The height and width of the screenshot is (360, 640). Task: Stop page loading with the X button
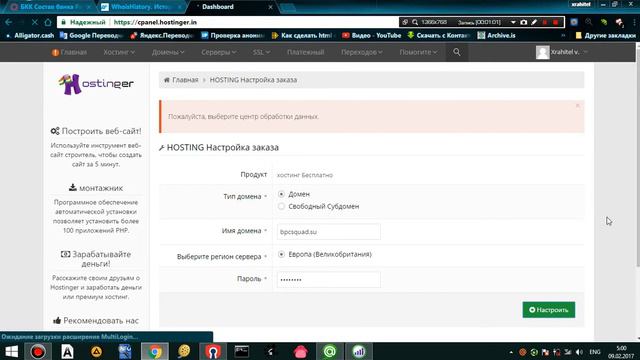[x=34, y=22]
